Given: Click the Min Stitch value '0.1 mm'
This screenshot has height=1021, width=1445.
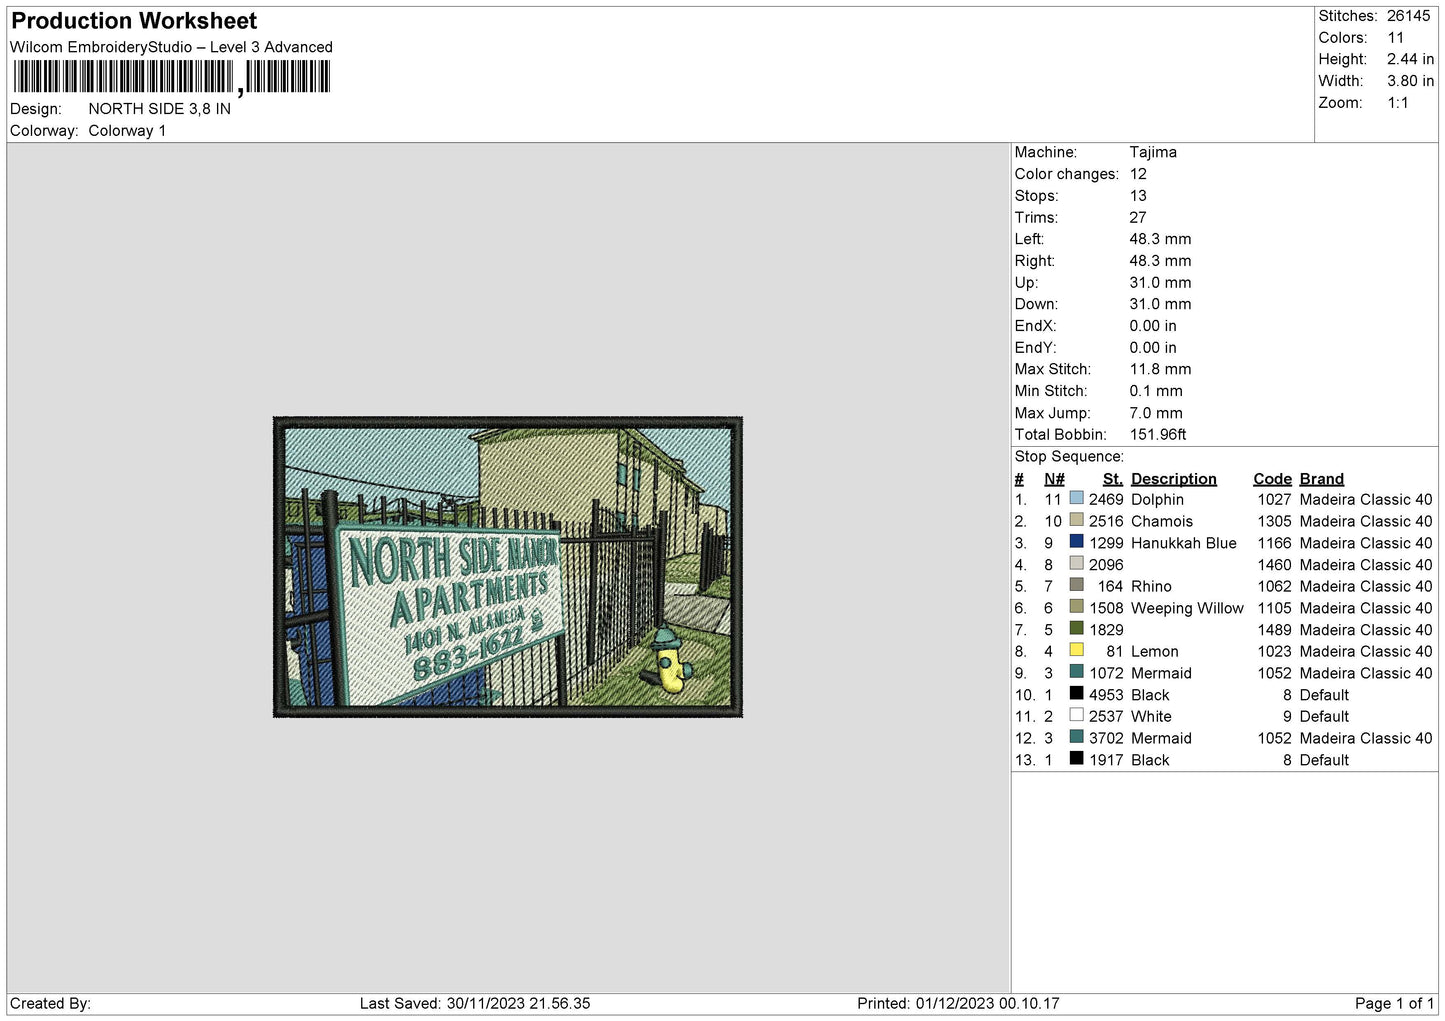Looking at the screenshot, I should pos(1156,391).
